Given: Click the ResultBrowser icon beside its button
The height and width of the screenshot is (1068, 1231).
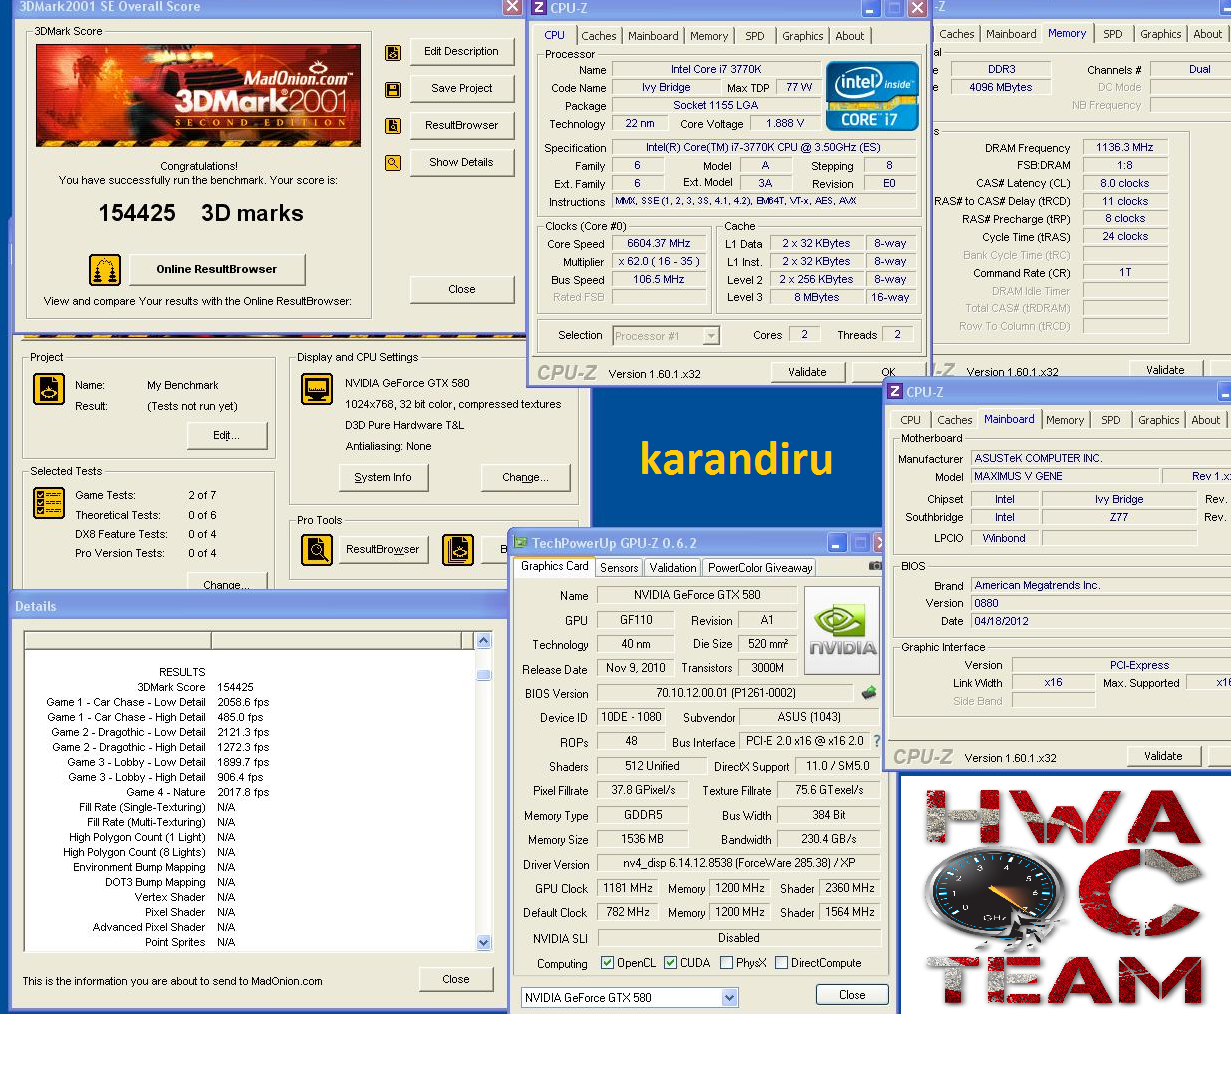Looking at the screenshot, I should 393,126.
